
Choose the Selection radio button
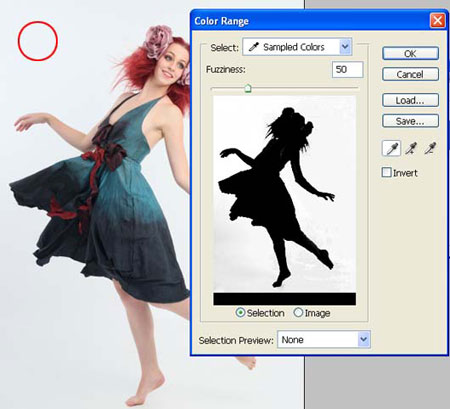(x=240, y=313)
